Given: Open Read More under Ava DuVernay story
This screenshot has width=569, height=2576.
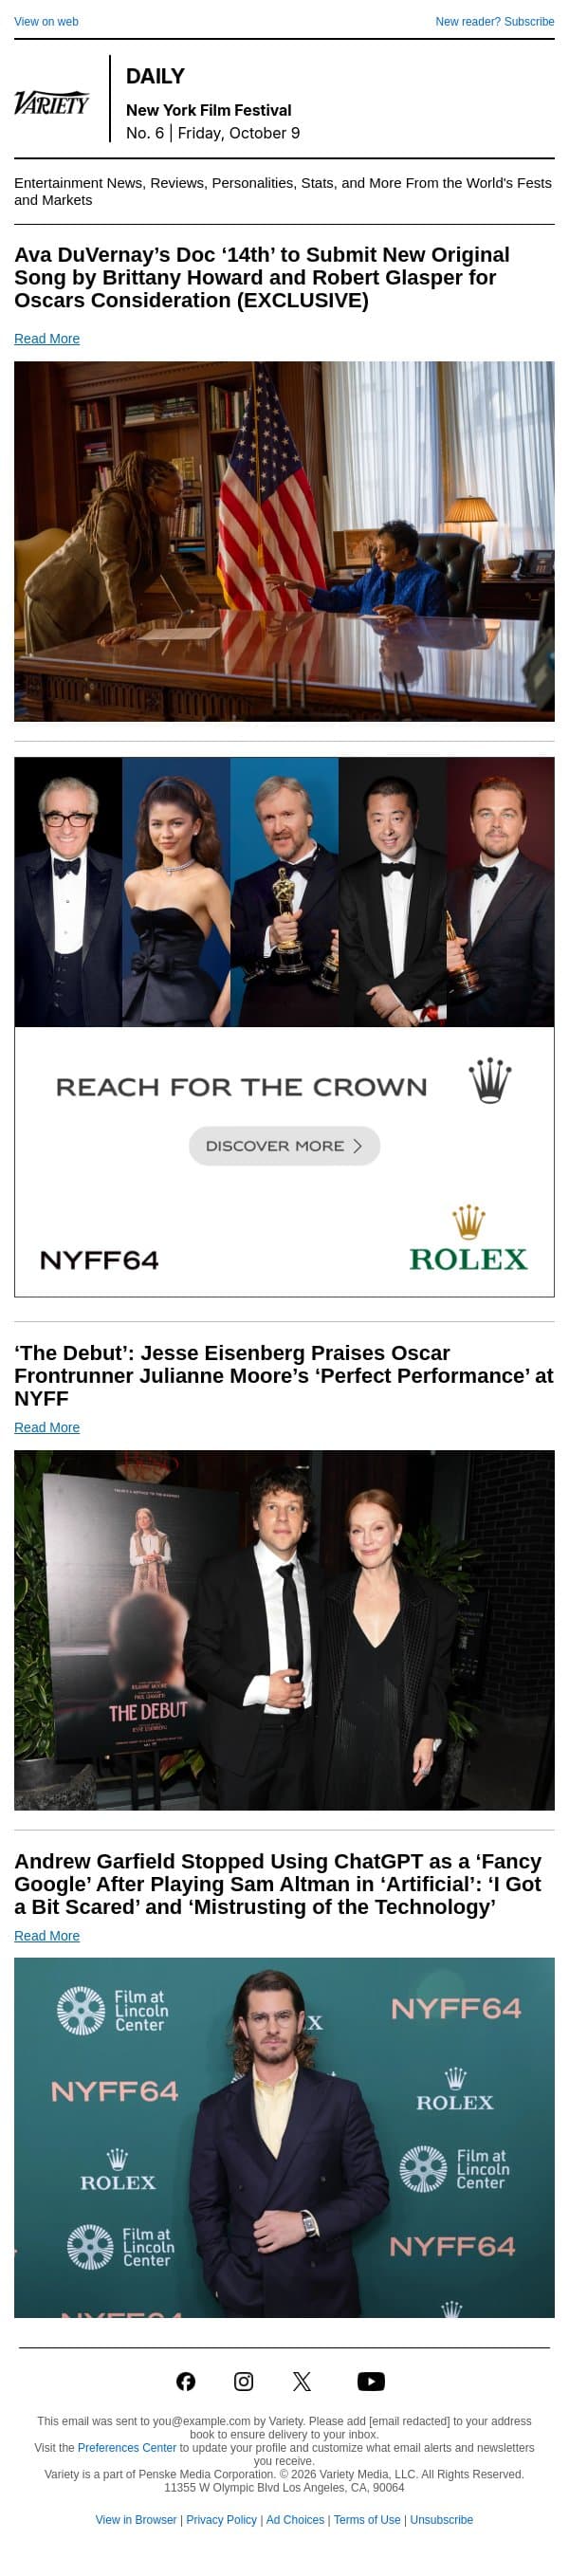Looking at the screenshot, I should click(47, 339).
